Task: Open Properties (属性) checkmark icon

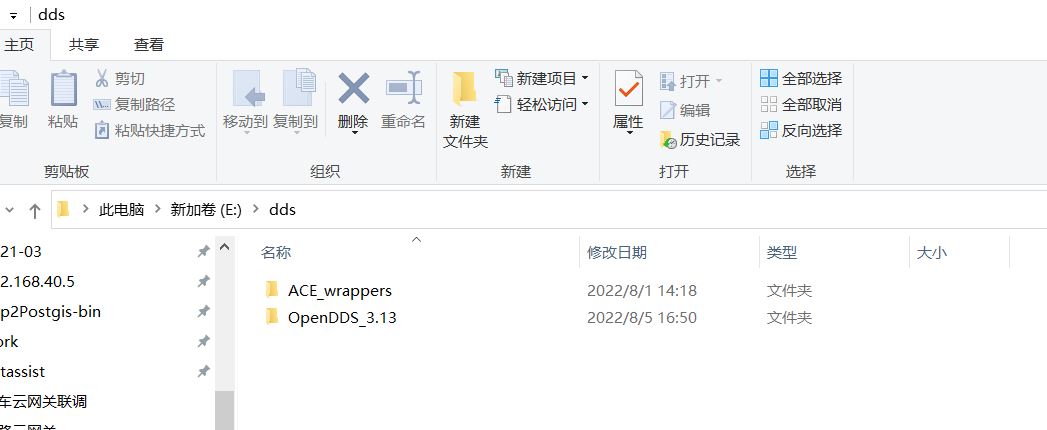Action: (x=628, y=89)
